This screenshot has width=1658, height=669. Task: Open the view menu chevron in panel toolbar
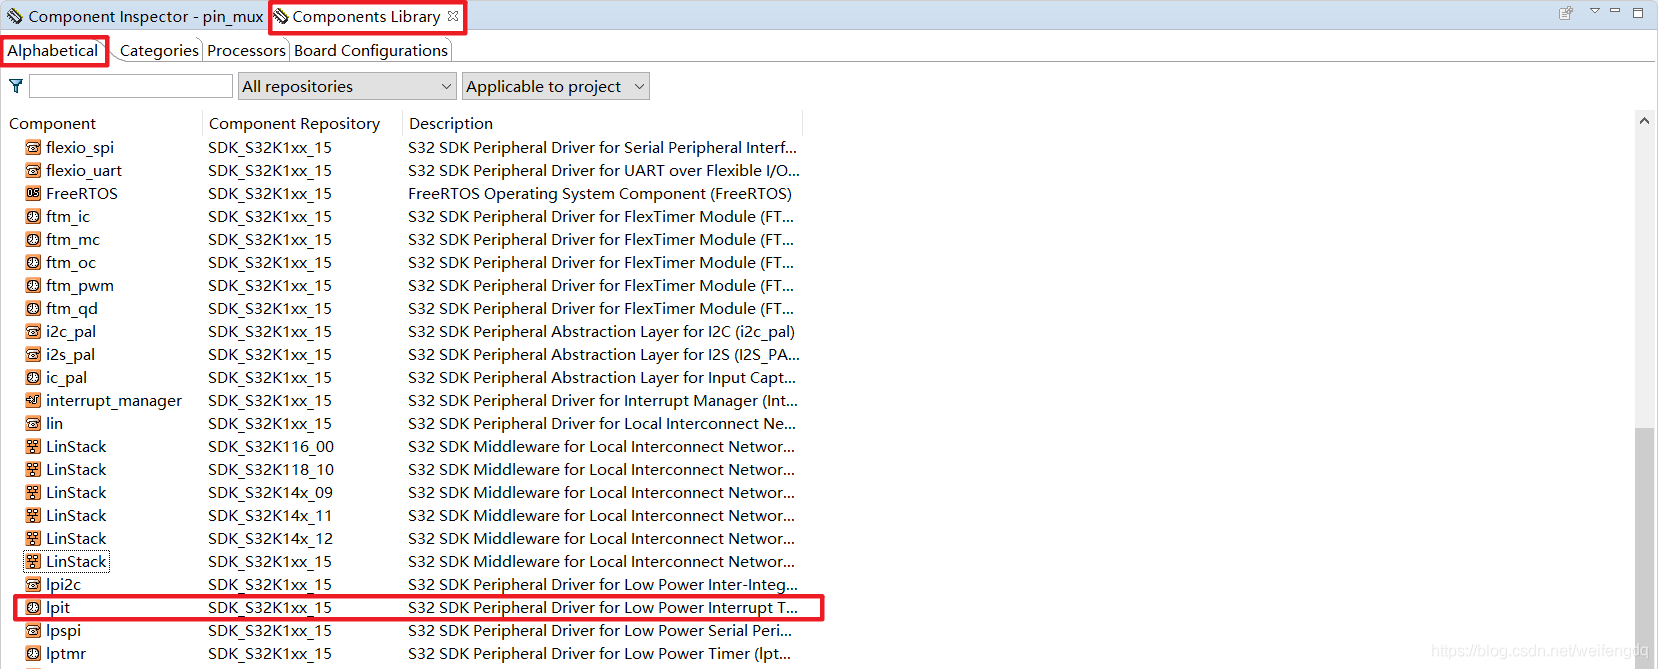click(1595, 11)
